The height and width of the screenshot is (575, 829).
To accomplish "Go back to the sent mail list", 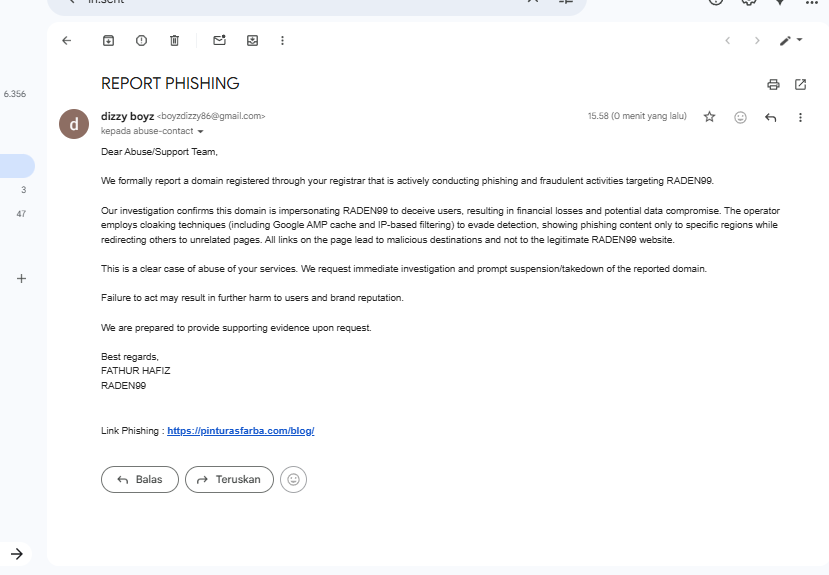I will pos(67,40).
